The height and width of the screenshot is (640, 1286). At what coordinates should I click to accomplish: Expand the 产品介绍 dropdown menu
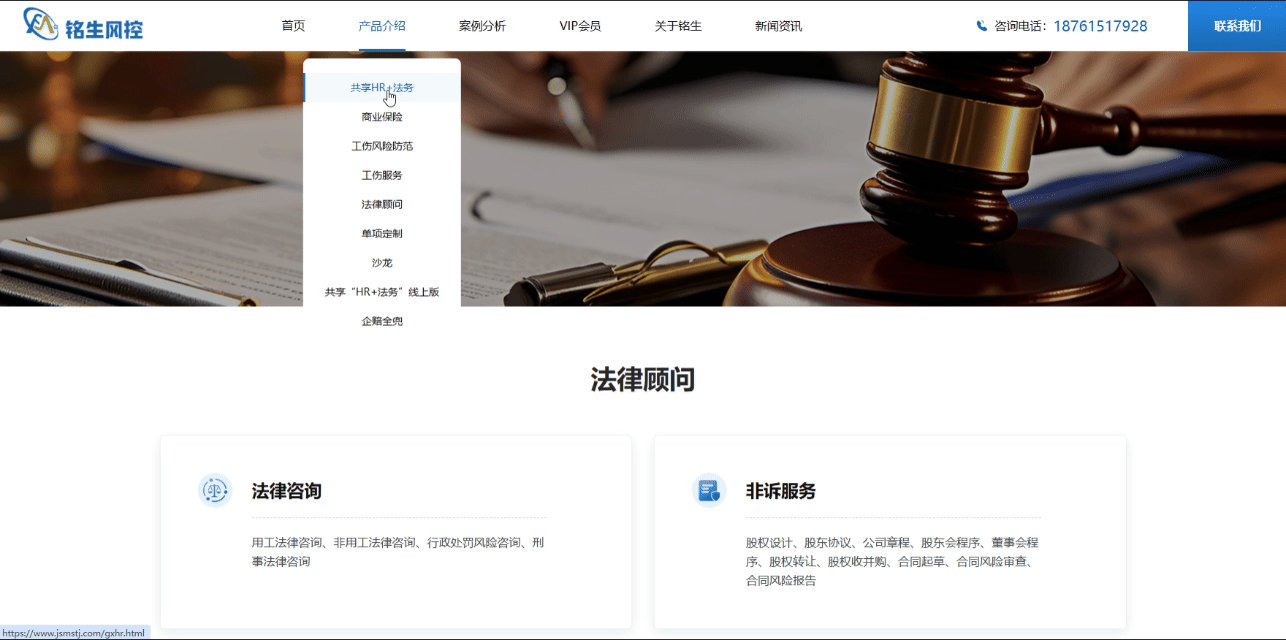pyautogui.click(x=381, y=25)
